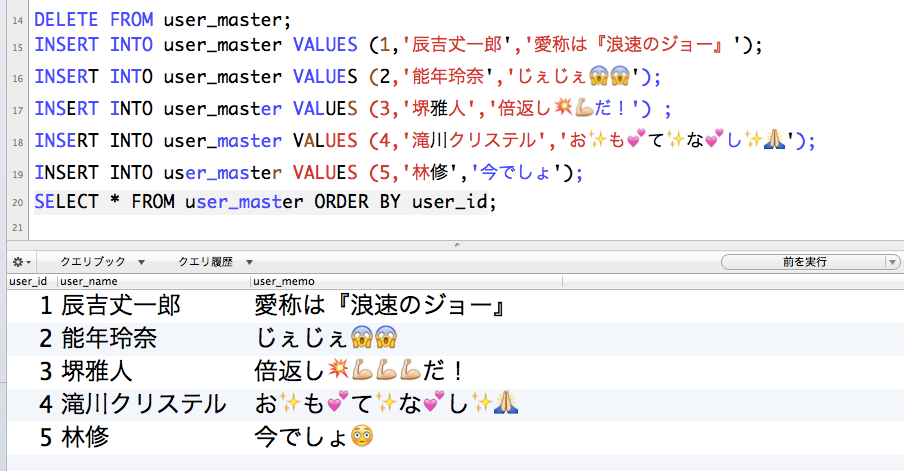Click the 前を実行 button
The width and height of the screenshot is (904, 471).
coord(803,262)
